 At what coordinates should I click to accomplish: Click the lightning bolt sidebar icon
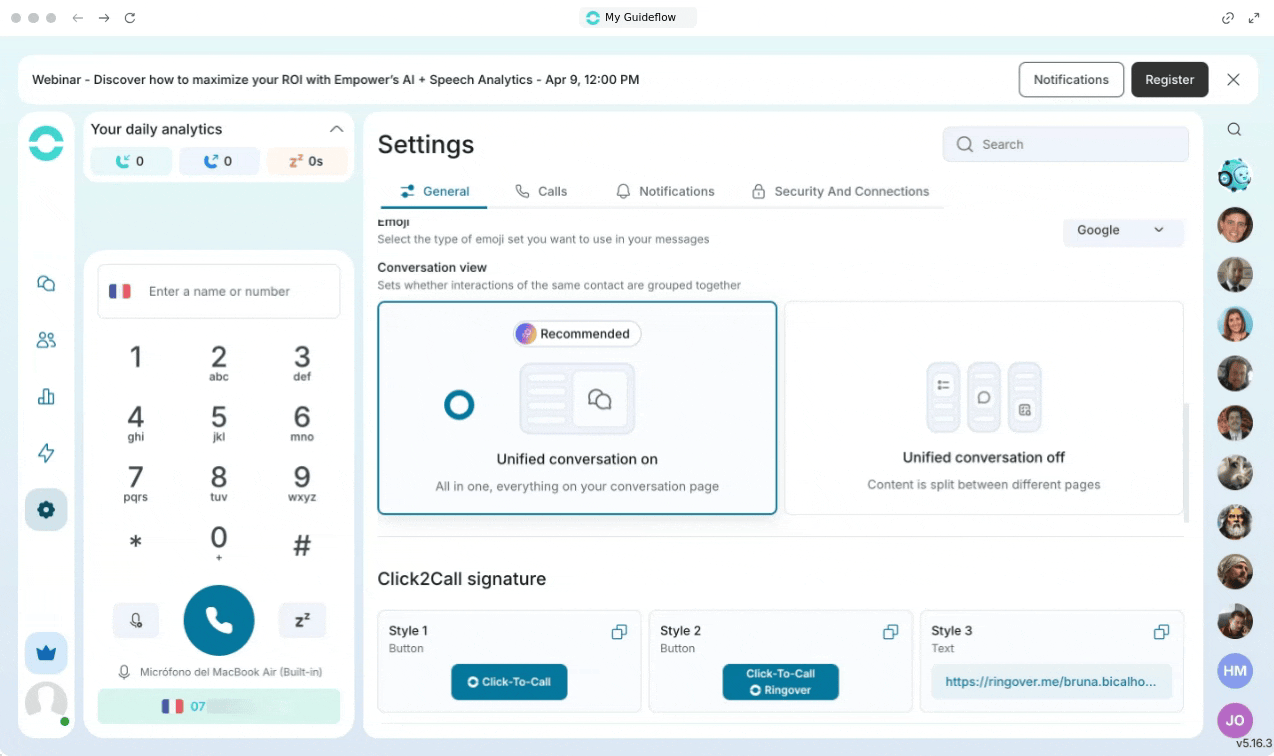click(46, 453)
